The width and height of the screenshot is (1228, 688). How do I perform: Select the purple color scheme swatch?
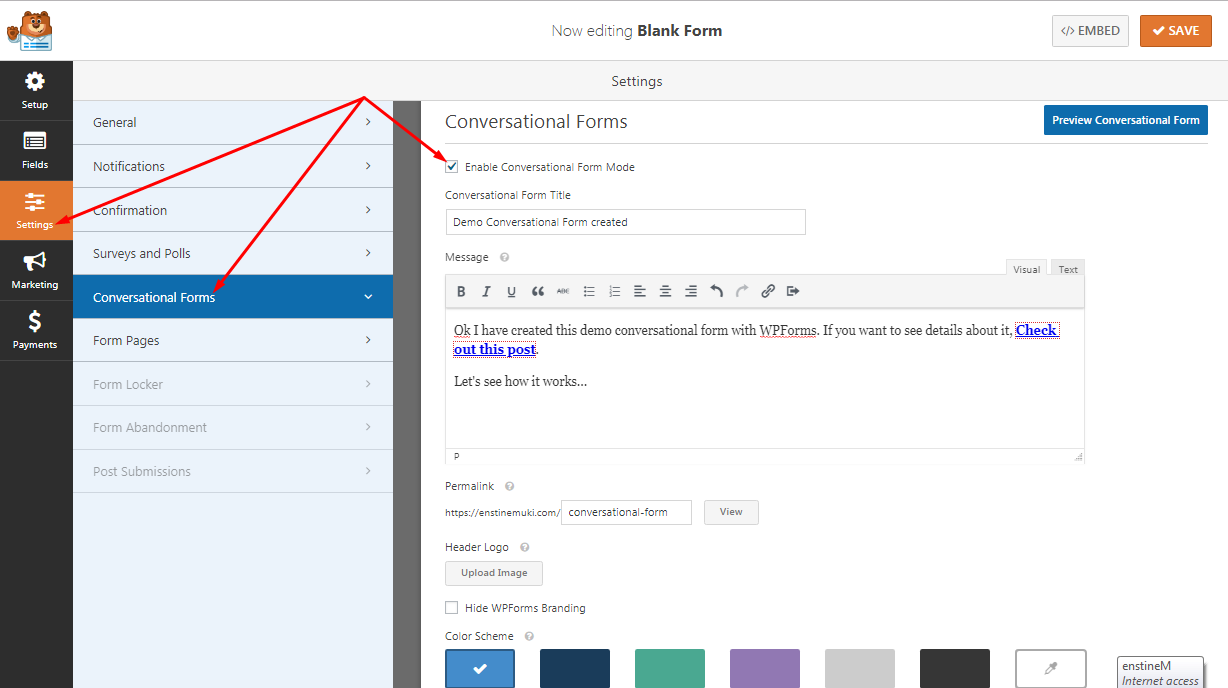(765, 668)
